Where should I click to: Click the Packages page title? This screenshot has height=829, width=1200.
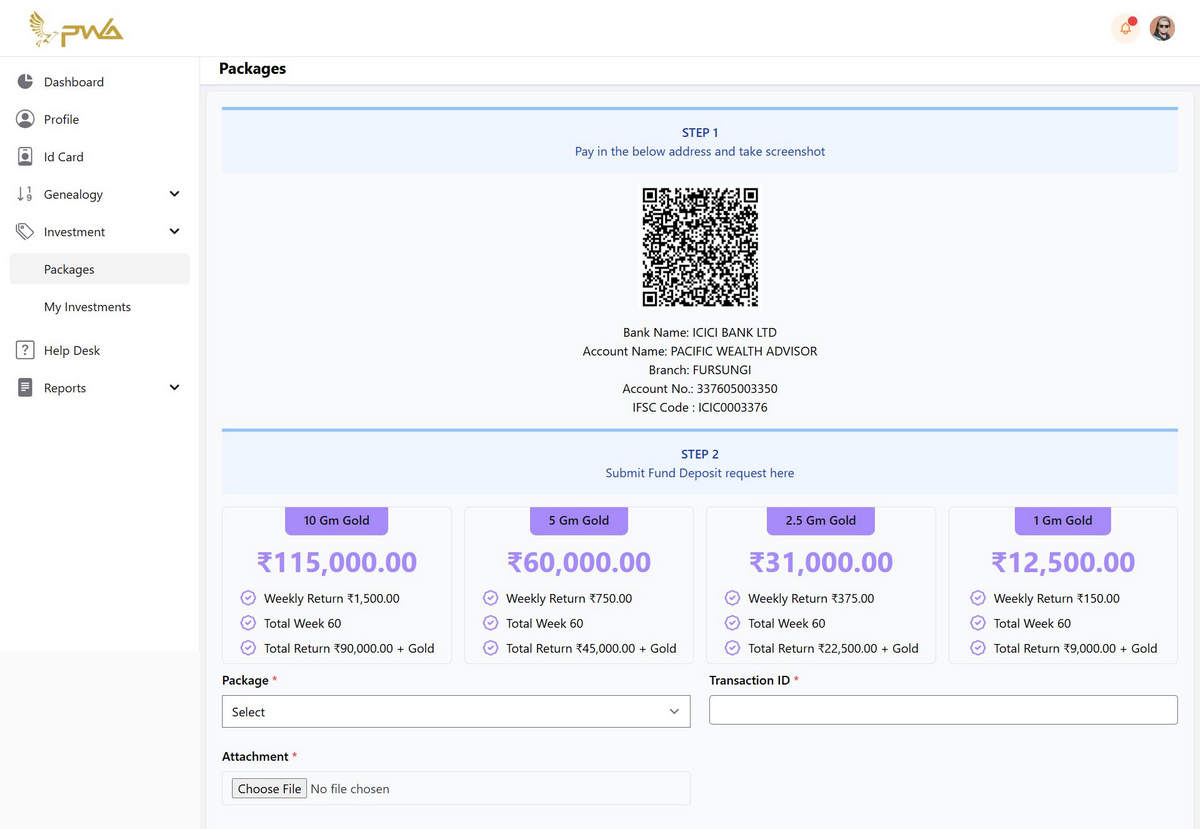pos(252,69)
